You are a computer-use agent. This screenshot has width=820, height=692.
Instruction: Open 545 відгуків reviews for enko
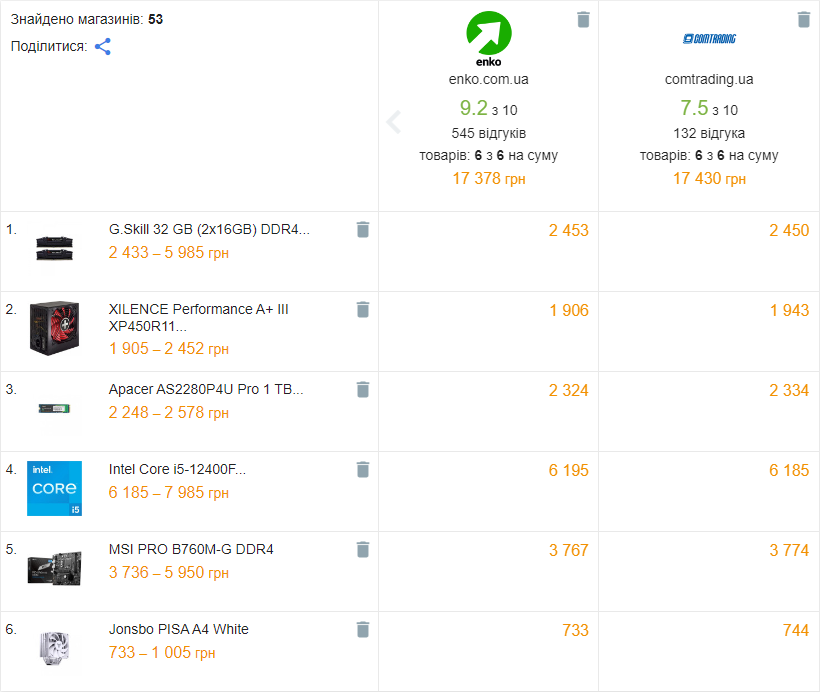pos(488,133)
